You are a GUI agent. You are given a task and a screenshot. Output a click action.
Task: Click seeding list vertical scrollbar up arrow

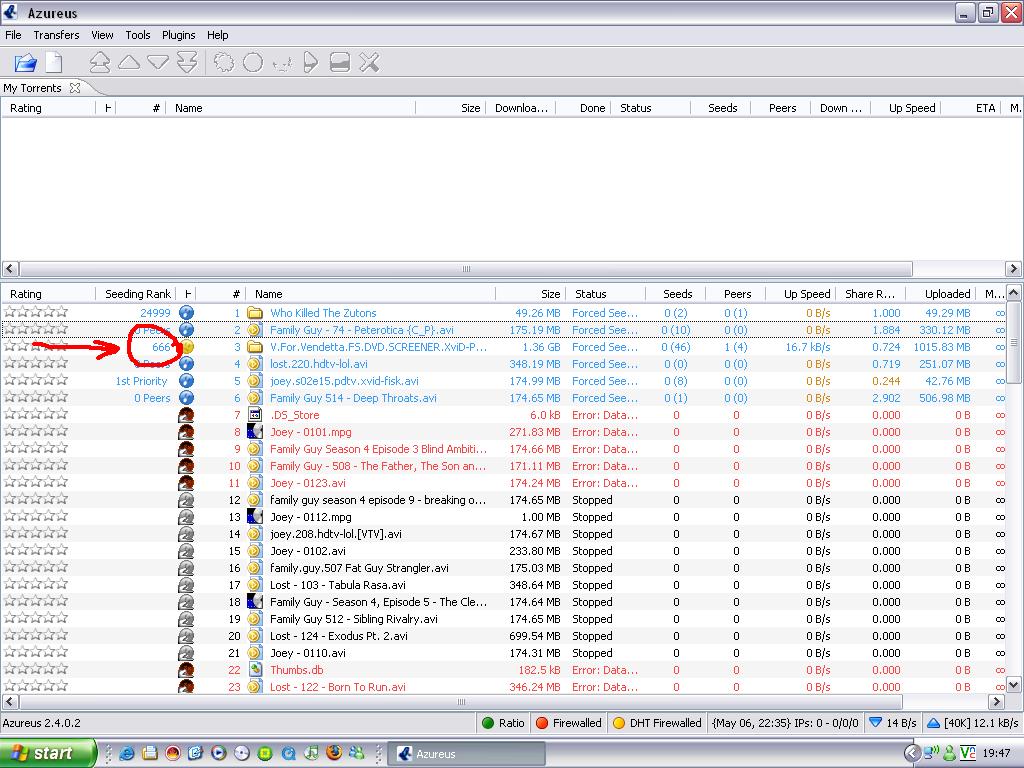pyautogui.click(x=1014, y=293)
